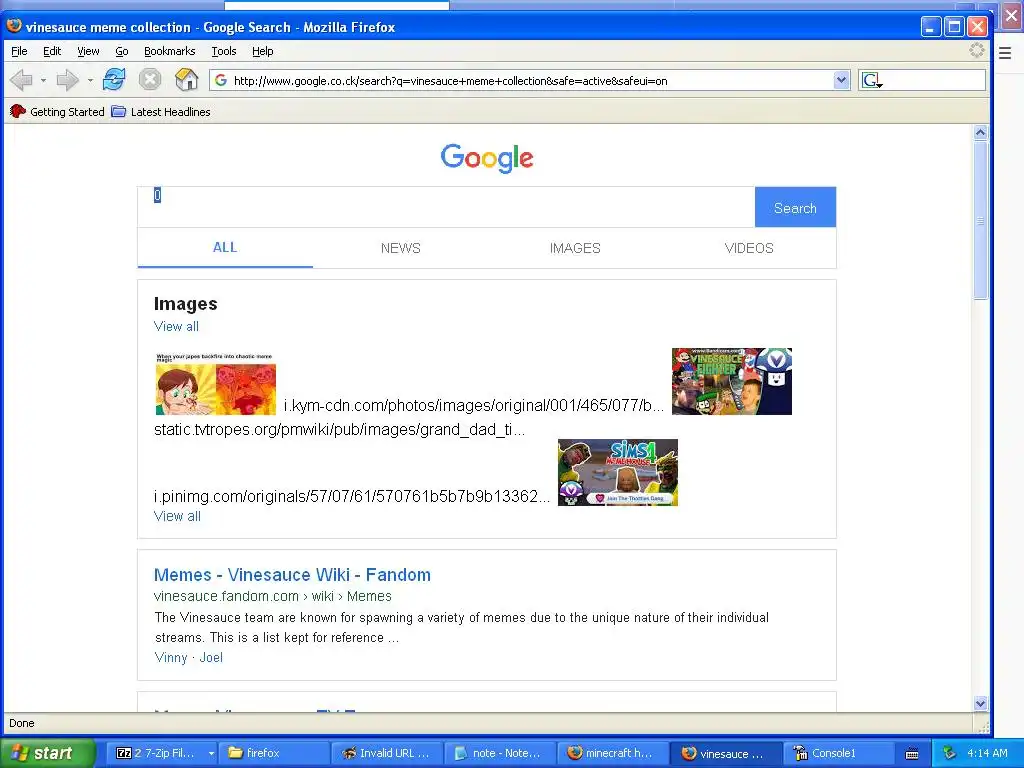
Task: Click the keyboard icon in the taskbar
Action: [x=912, y=754]
